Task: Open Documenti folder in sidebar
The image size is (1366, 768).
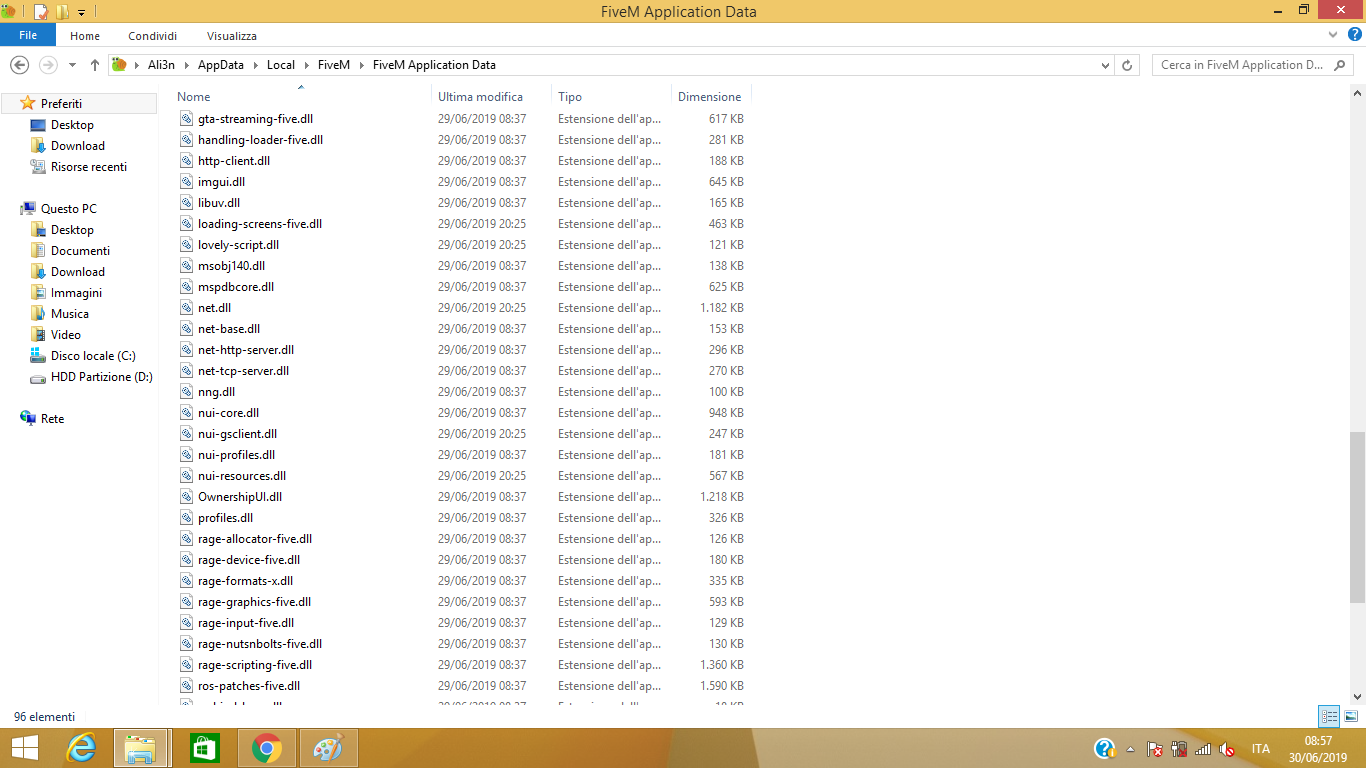Action: pos(80,251)
